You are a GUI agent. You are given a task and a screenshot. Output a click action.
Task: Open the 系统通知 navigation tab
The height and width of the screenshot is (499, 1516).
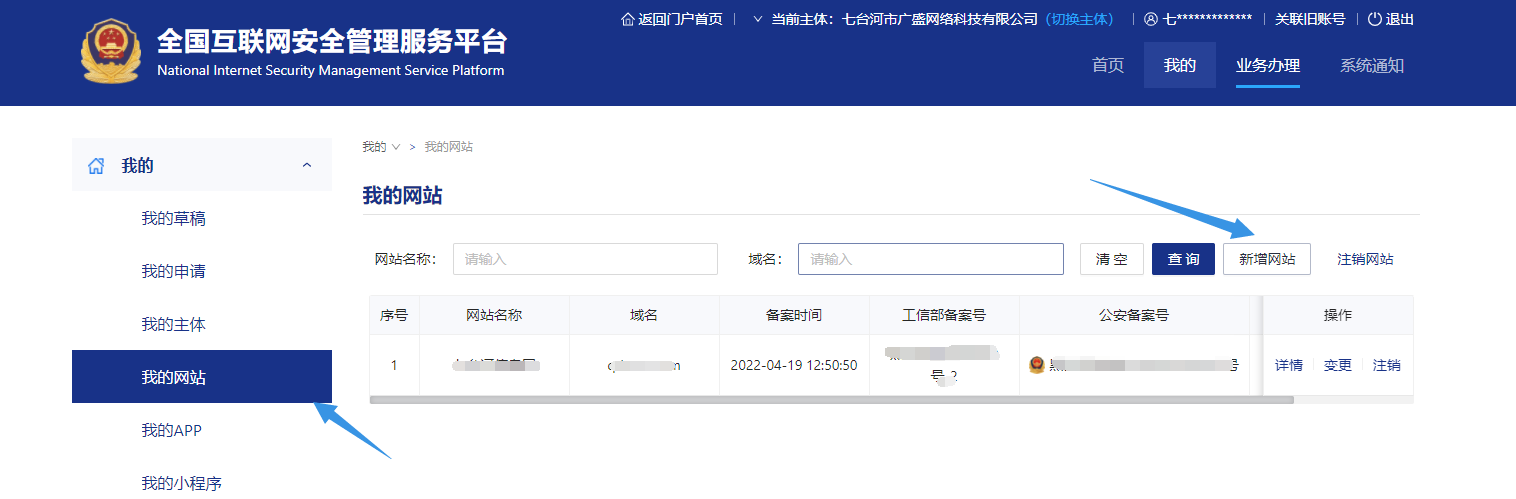(1371, 66)
